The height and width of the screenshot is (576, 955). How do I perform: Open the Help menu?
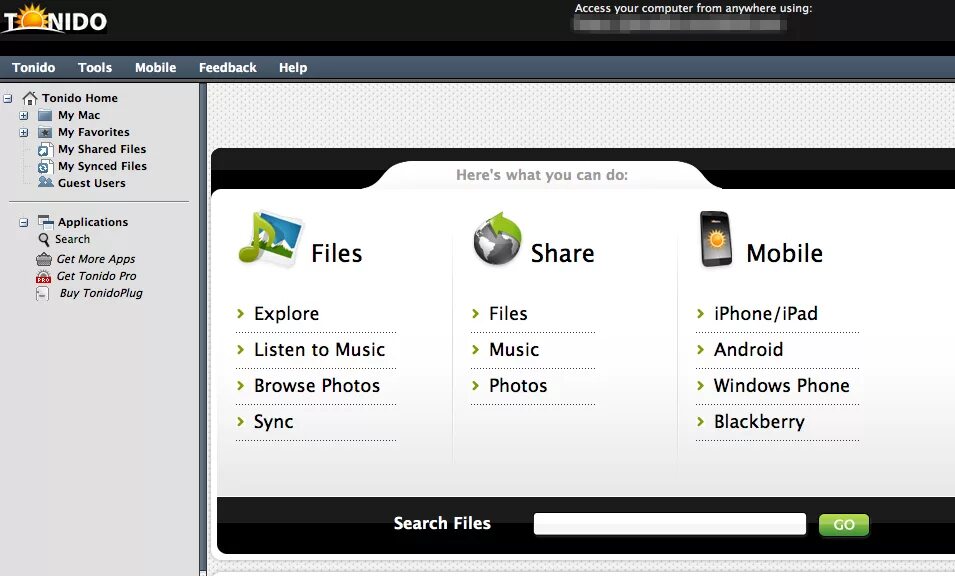(293, 68)
